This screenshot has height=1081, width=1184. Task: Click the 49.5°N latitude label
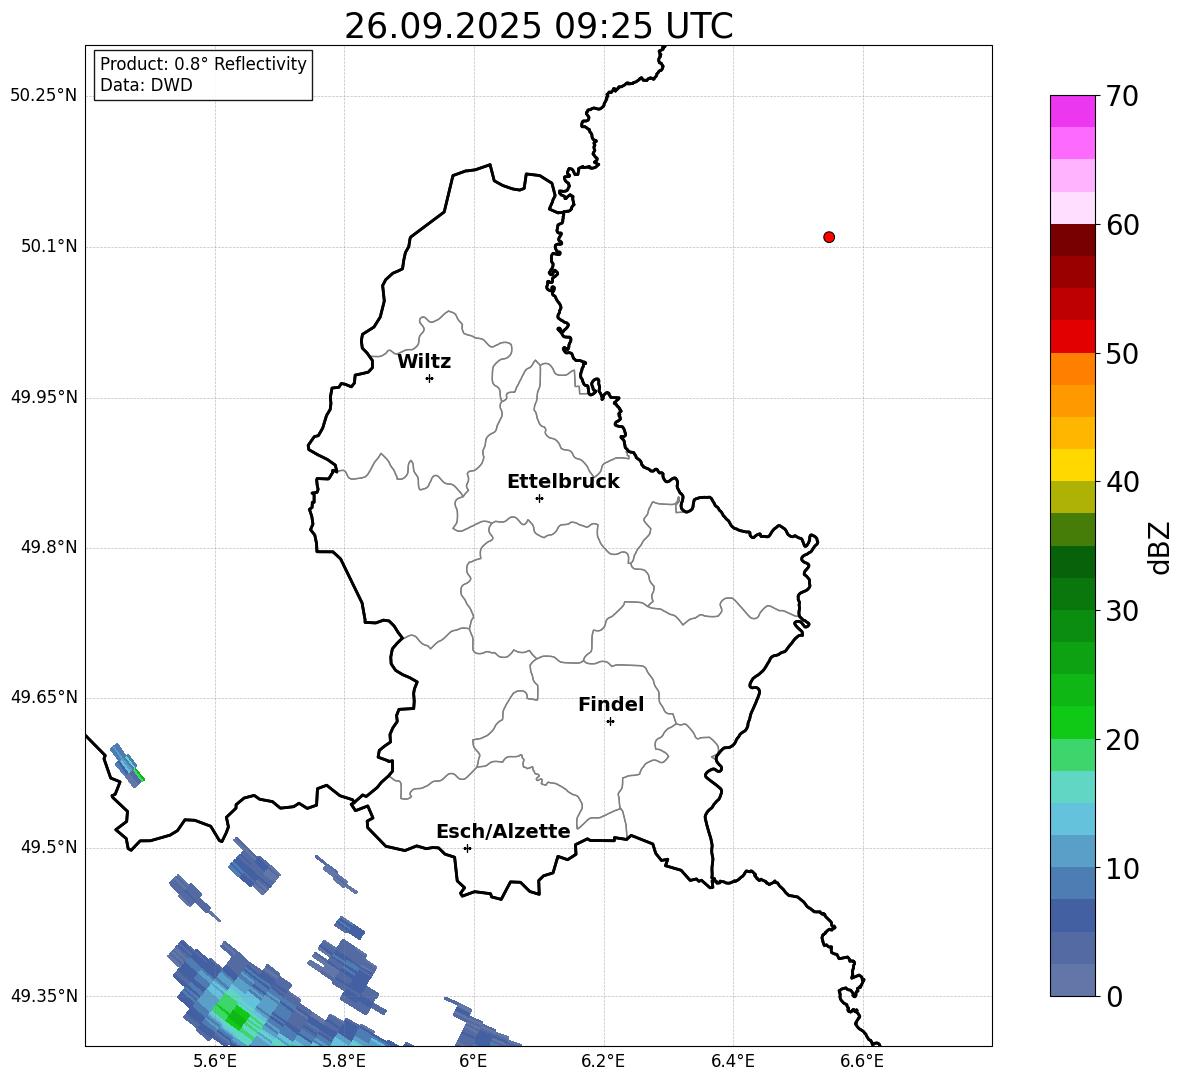[49, 847]
